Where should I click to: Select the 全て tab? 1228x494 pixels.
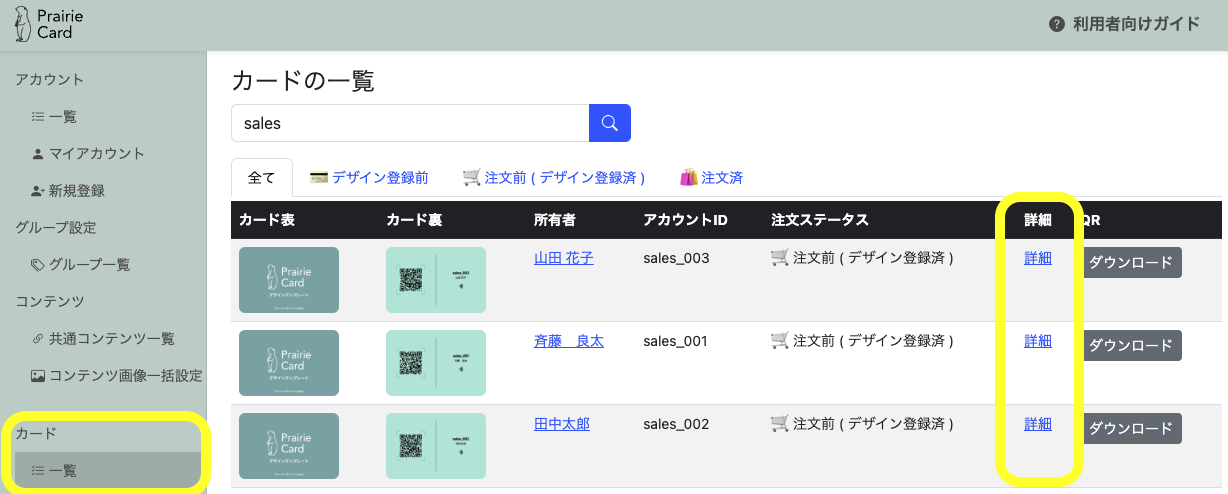tap(261, 177)
